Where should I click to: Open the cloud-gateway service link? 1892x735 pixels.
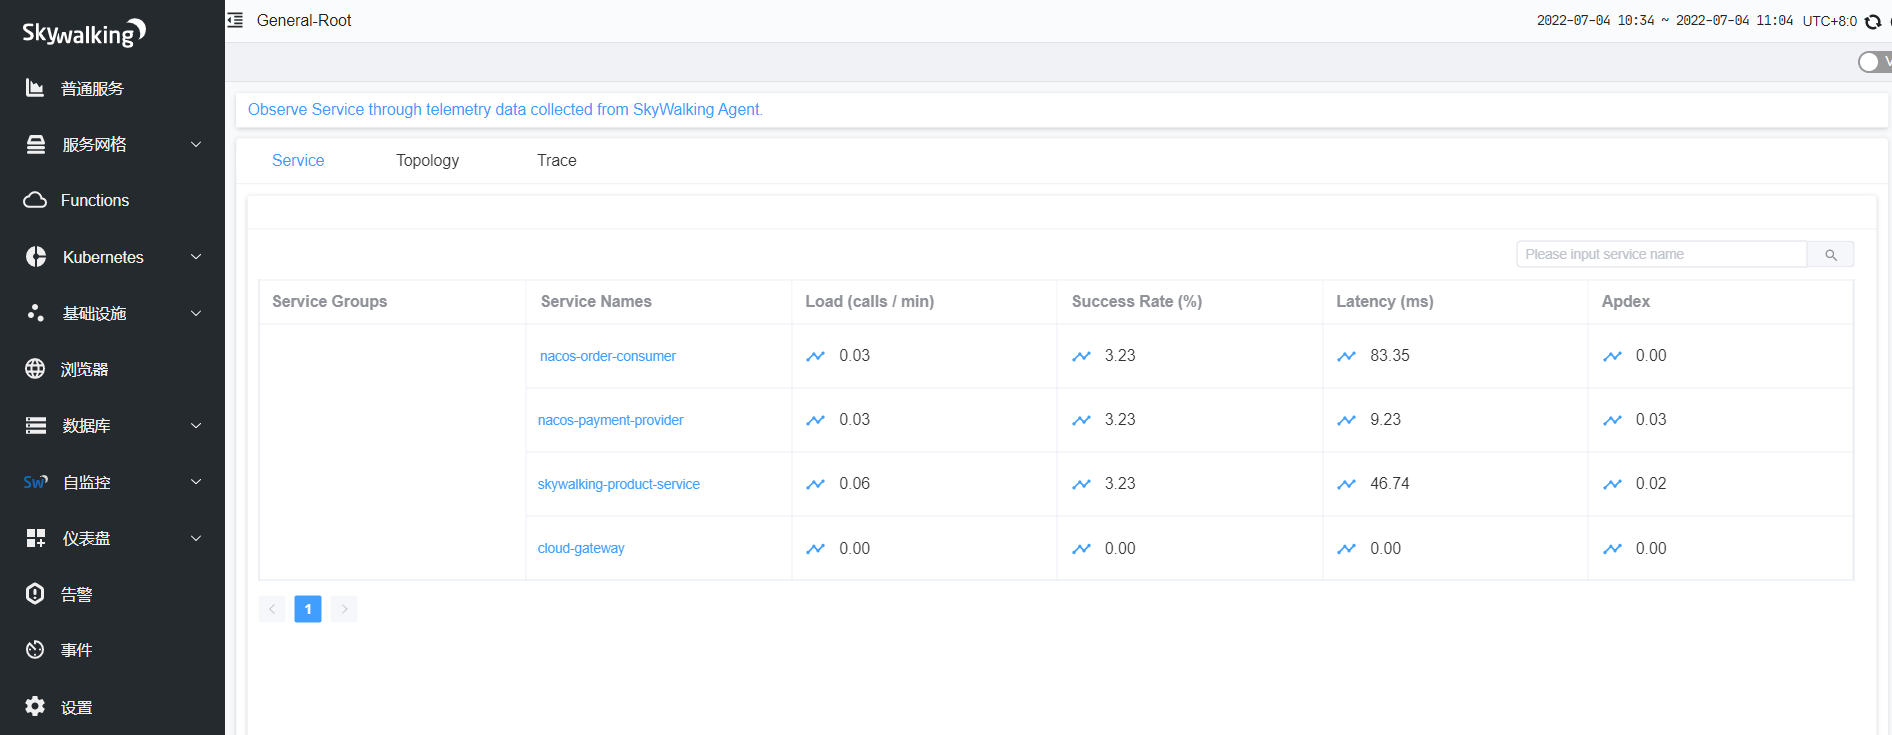tap(580, 549)
